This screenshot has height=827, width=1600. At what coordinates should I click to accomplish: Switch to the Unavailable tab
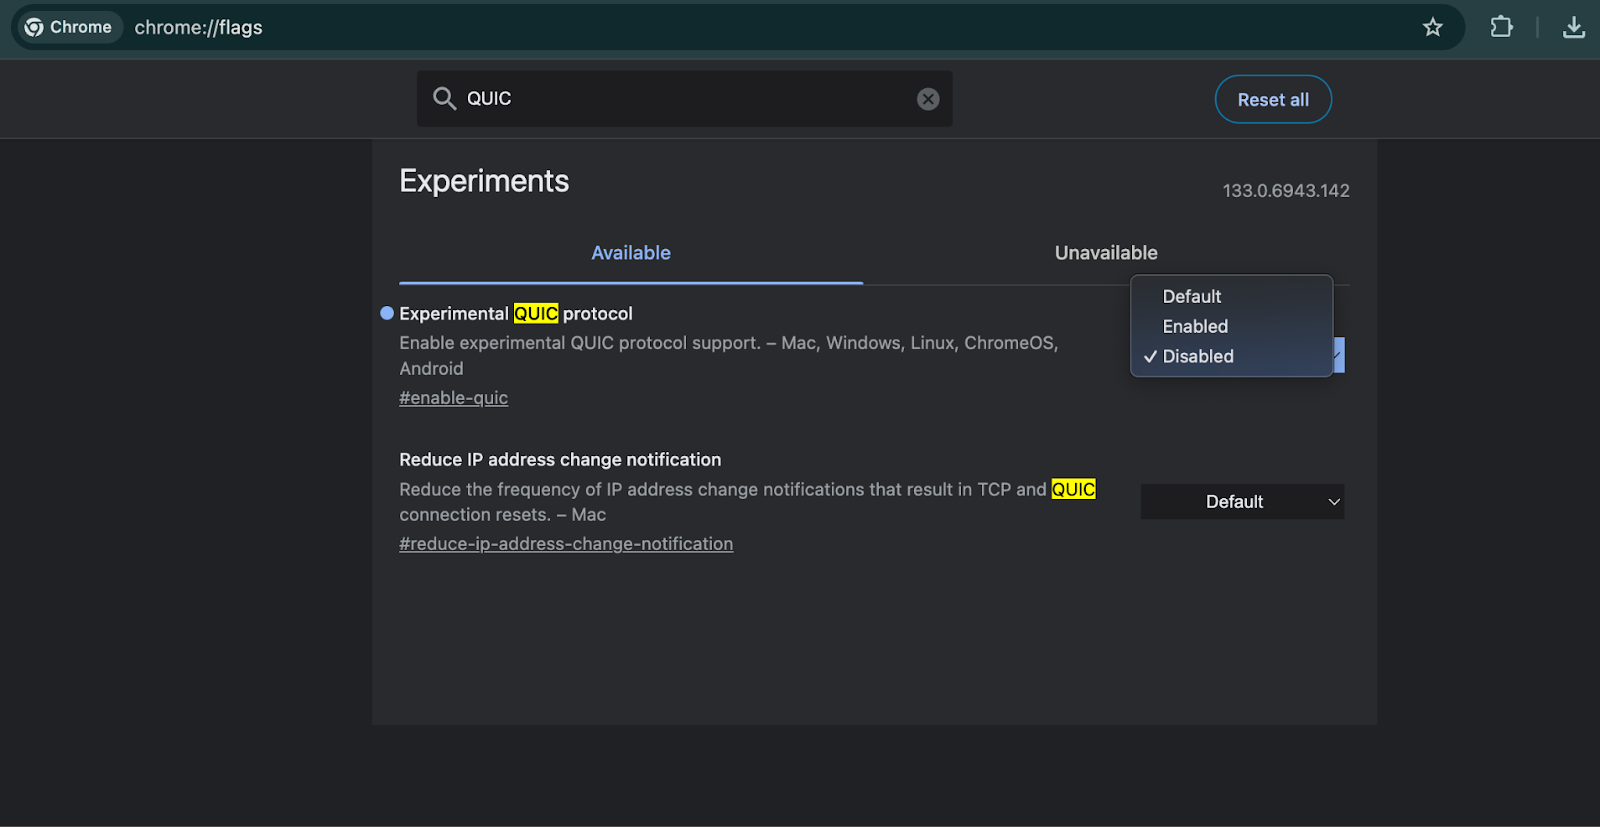pyautogui.click(x=1105, y=253)
